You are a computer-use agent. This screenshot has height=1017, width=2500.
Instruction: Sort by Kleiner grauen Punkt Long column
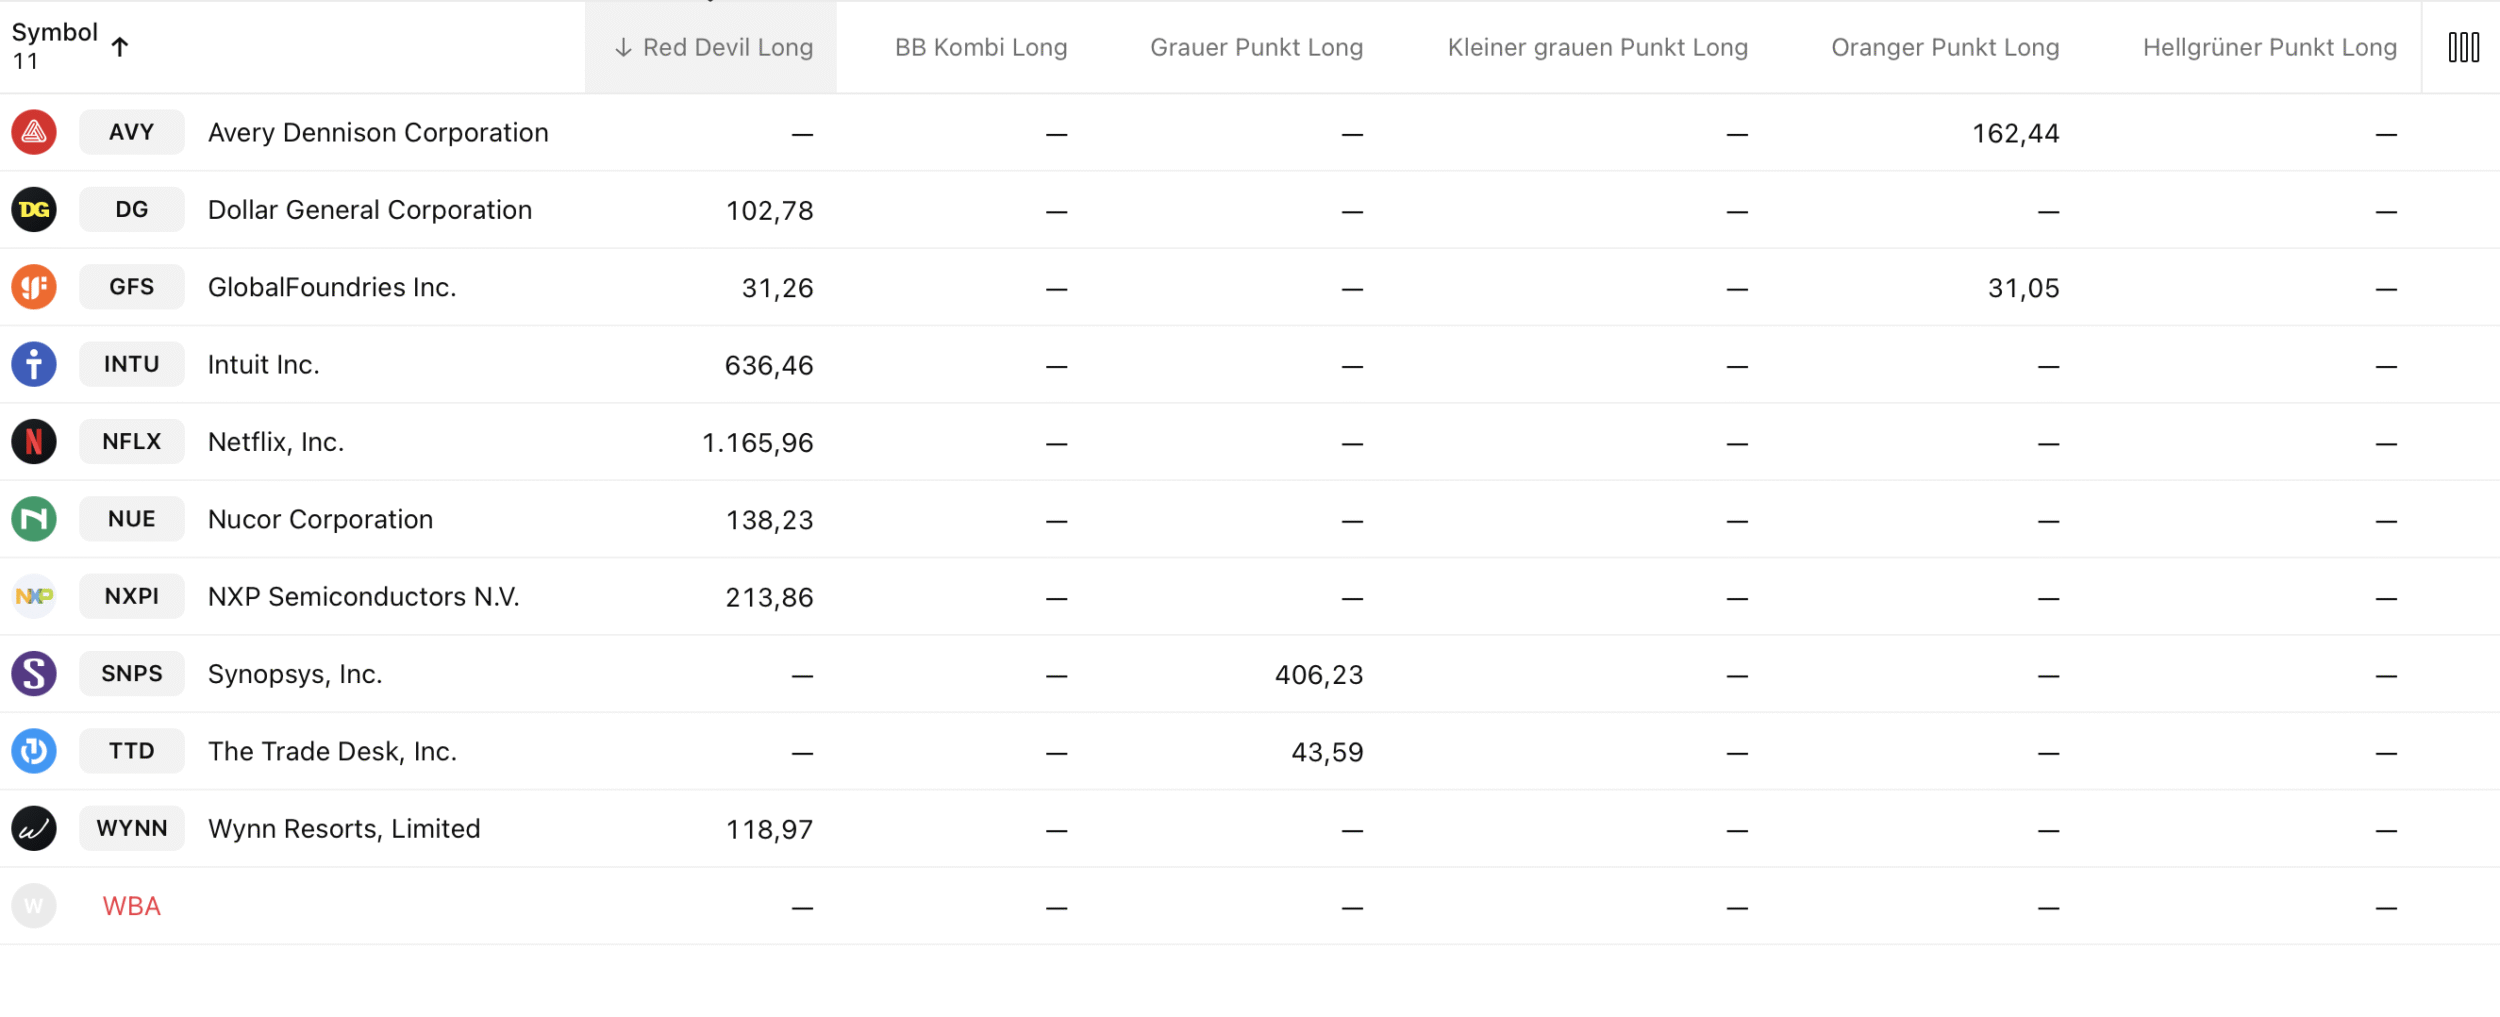tap(1597, 47)
